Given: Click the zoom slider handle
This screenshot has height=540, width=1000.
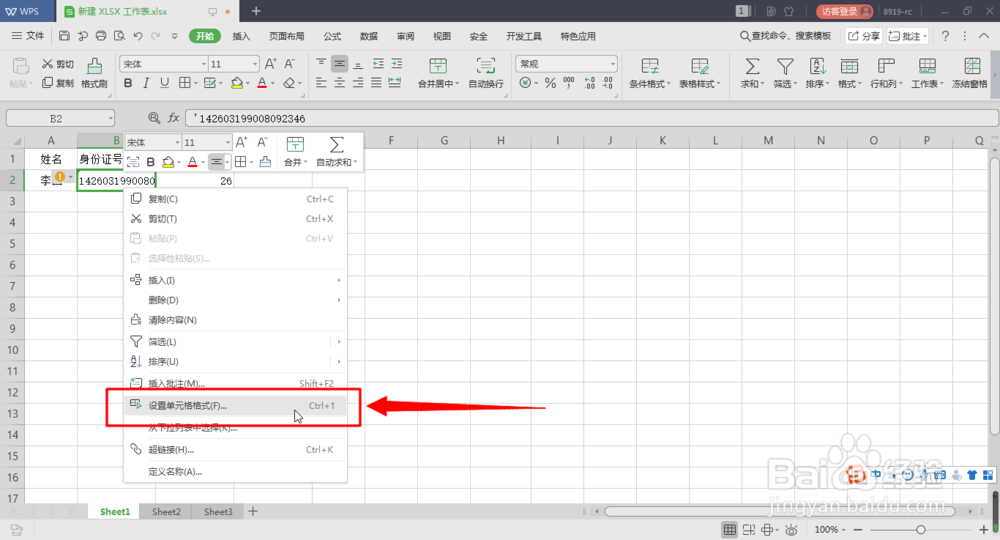Looking at the screenshot, I should (920, 530).
